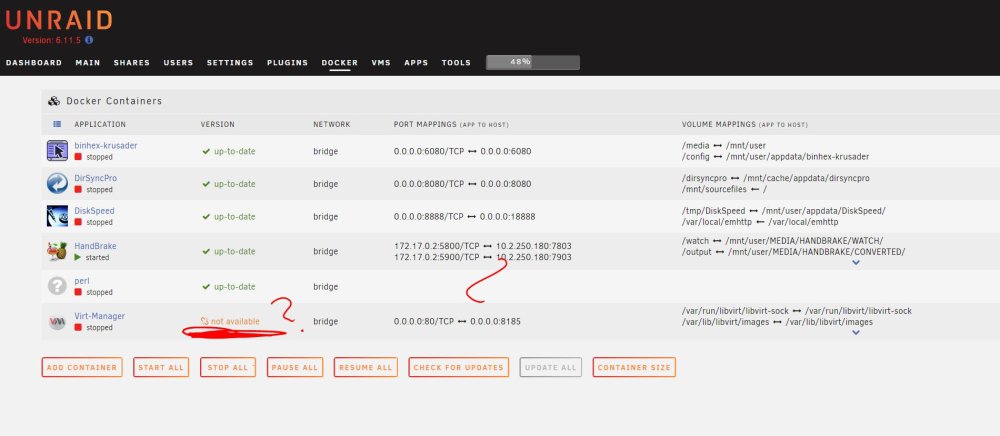Click the binhex-krusader container icon

(57, 151)
